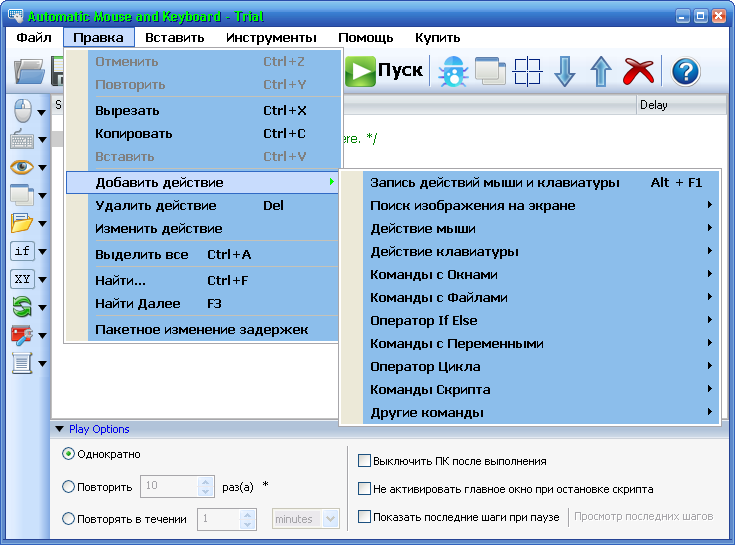Open dropdown arrow next to 'if' icon

pos(42,252)
